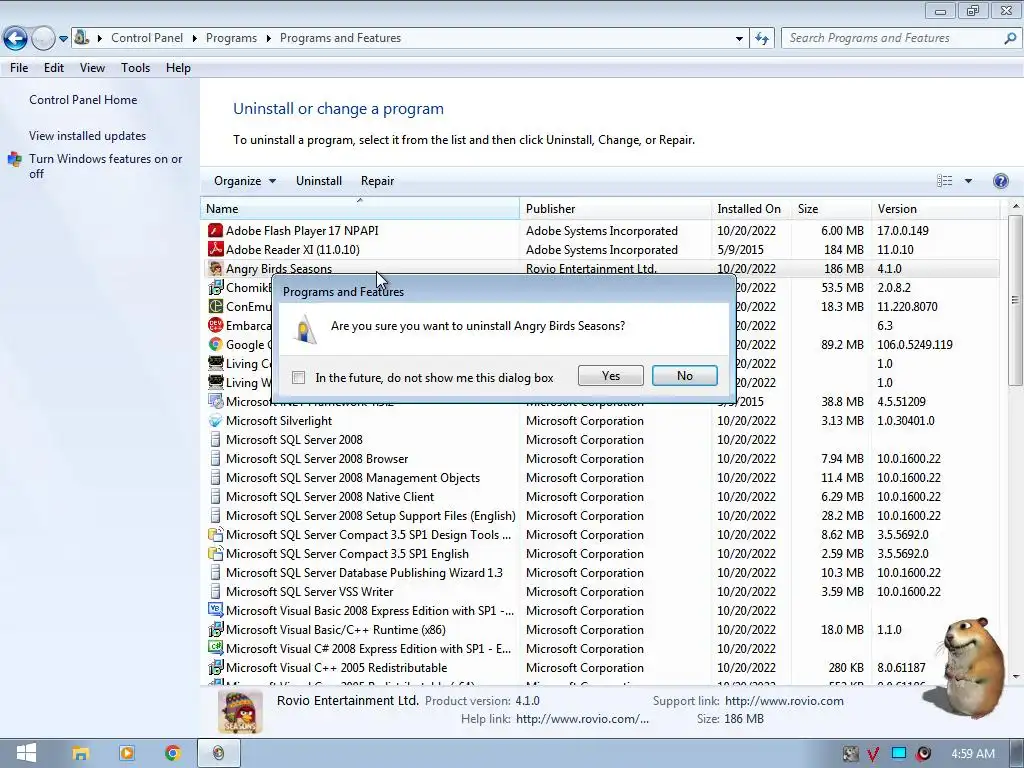This screenshot has height=768, width=1024.
Task: Open Turn Windows features on or off
Action: point(105,166)
